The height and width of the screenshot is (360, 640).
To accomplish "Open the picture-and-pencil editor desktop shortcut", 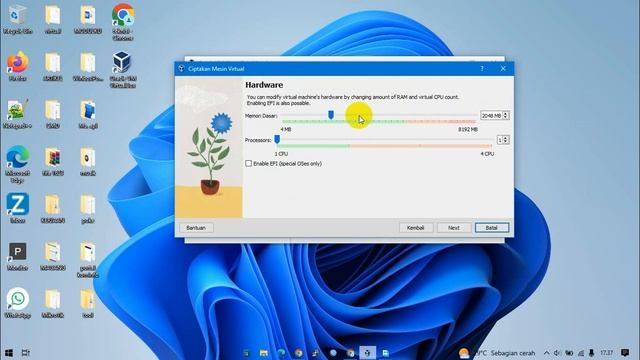I will pyautogui.click(x=18, y=113).
